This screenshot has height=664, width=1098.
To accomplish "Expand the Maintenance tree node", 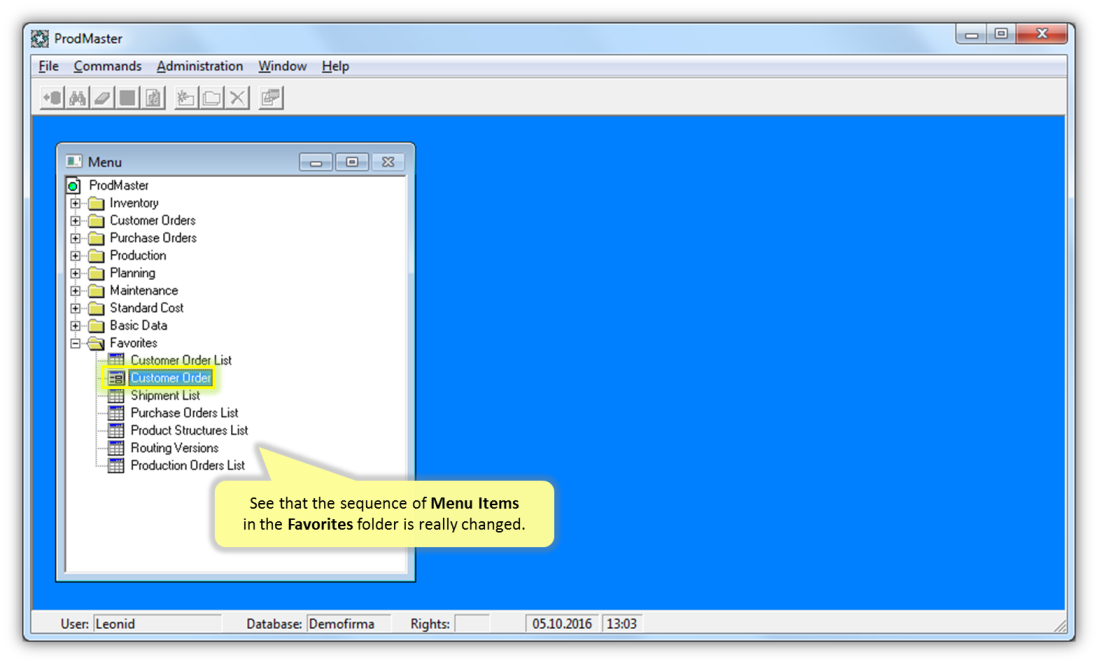I will point(76,291).
